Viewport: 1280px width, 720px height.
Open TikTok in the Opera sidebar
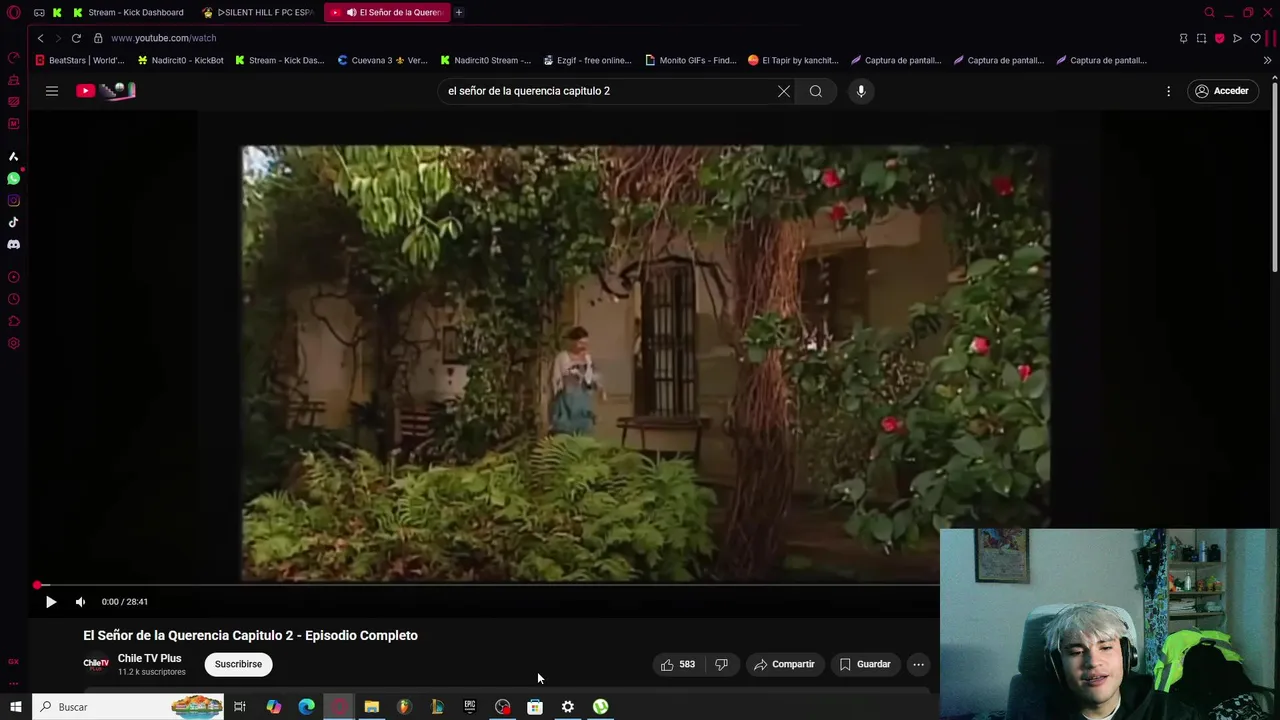click(13, 222)
